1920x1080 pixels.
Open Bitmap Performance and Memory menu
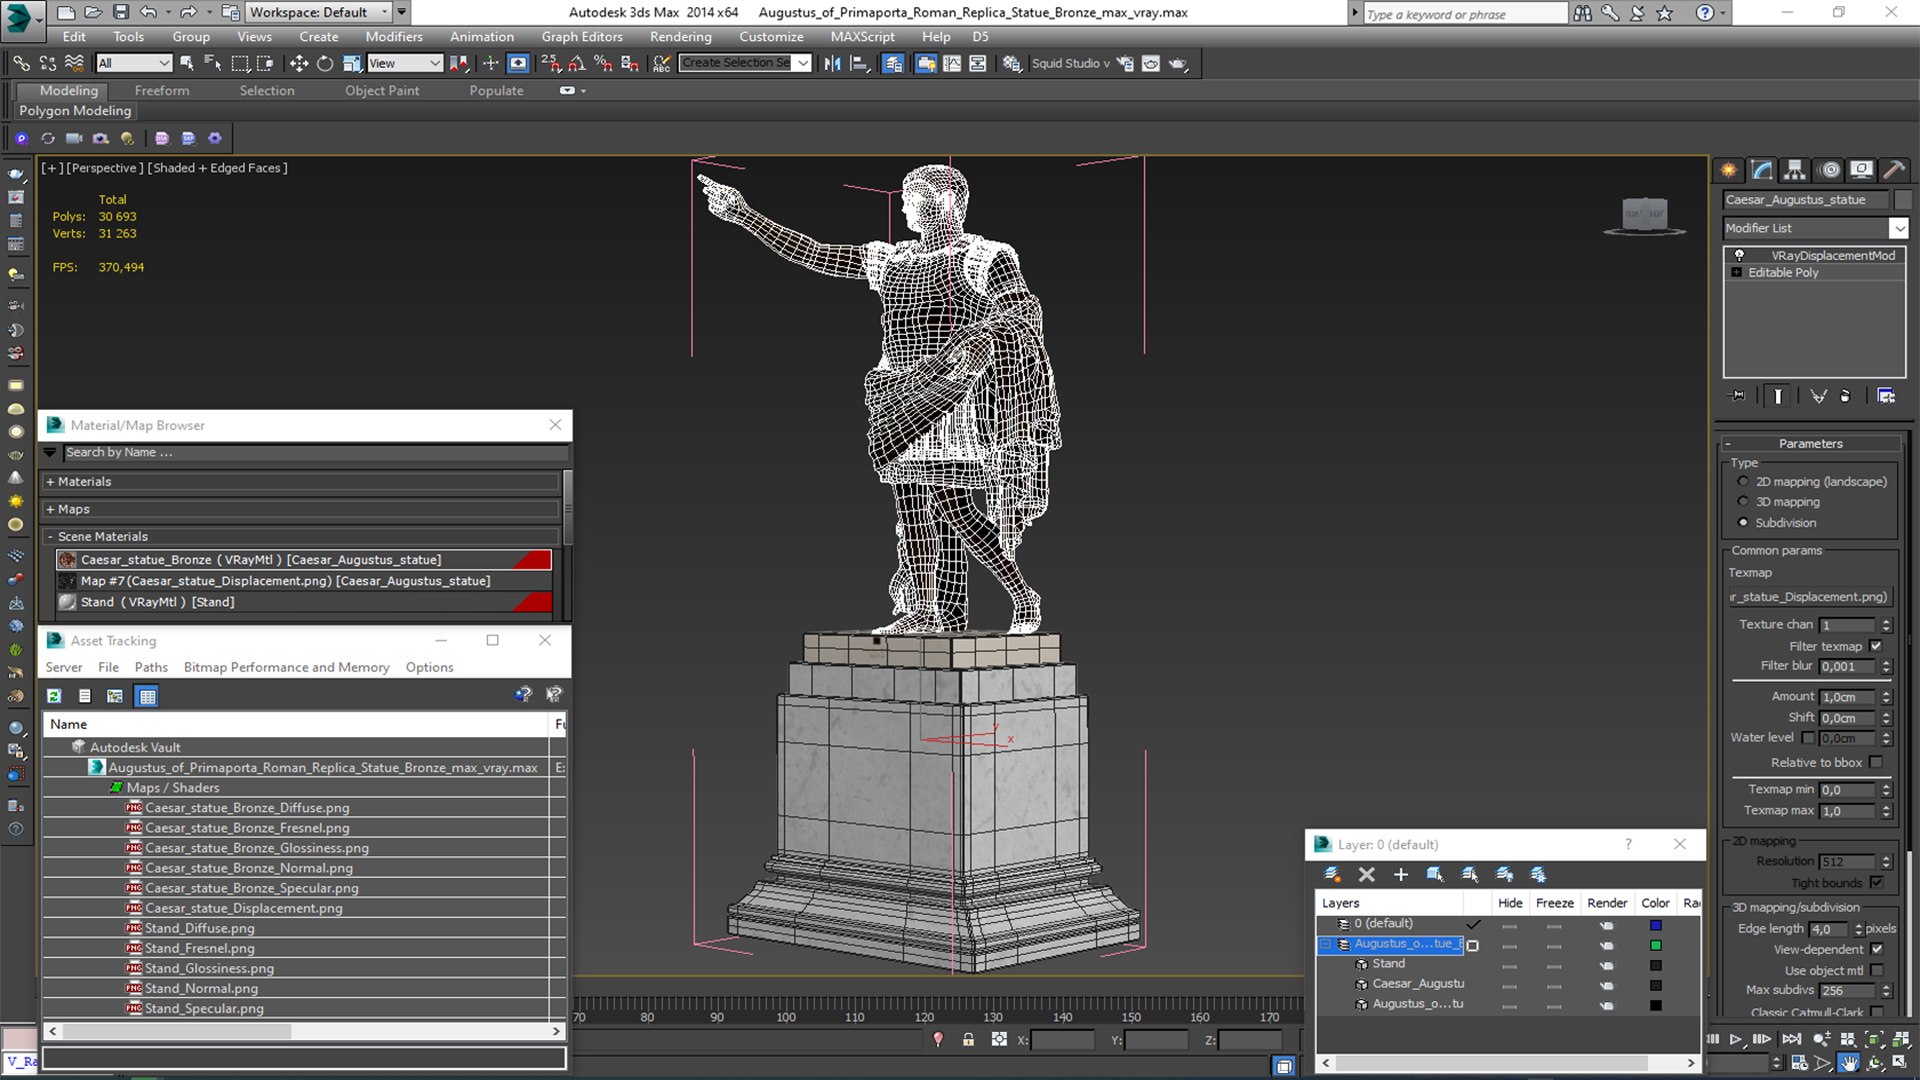click(x=286, y=667)
